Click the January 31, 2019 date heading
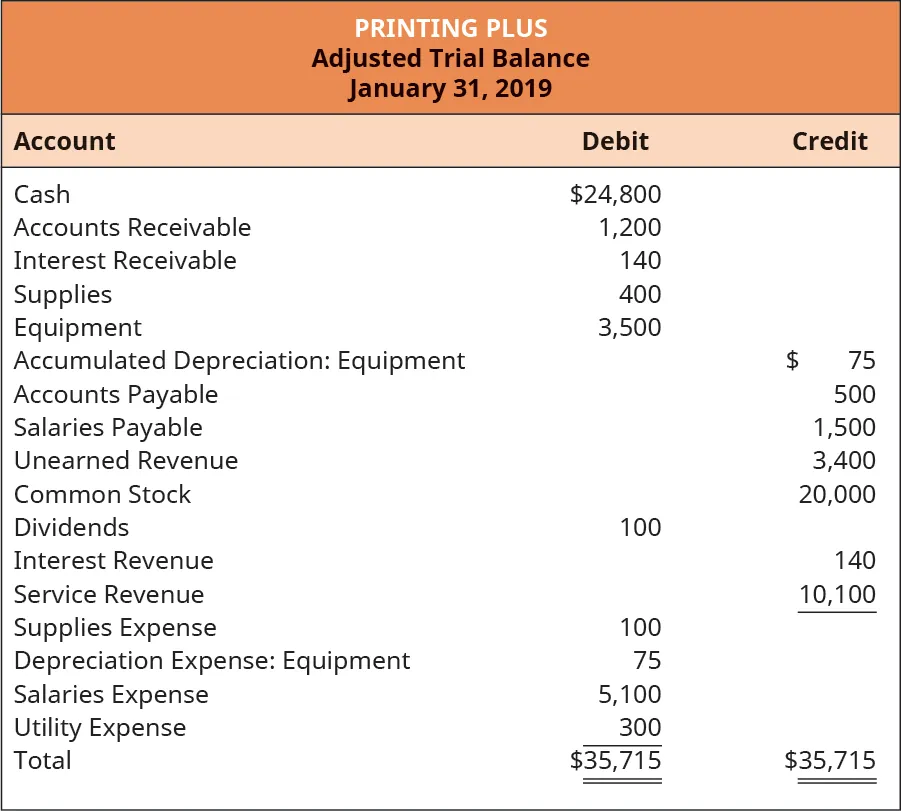Screen dimensions: 901x811 tap(450, 88)
